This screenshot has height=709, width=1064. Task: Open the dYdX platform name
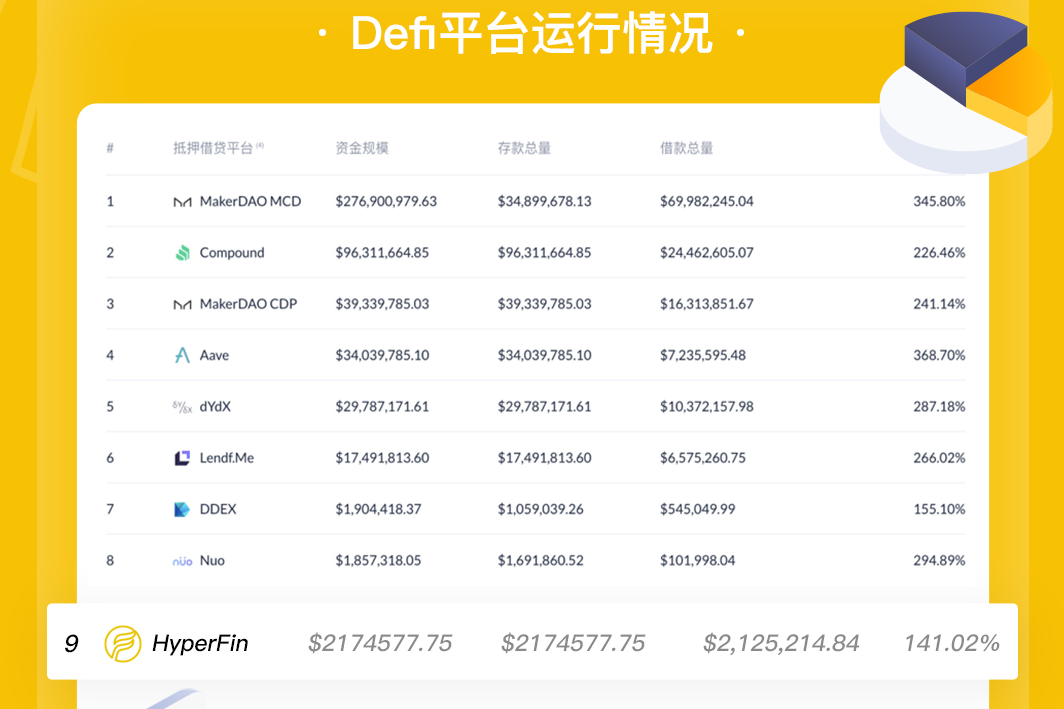(x=215, y=406)
